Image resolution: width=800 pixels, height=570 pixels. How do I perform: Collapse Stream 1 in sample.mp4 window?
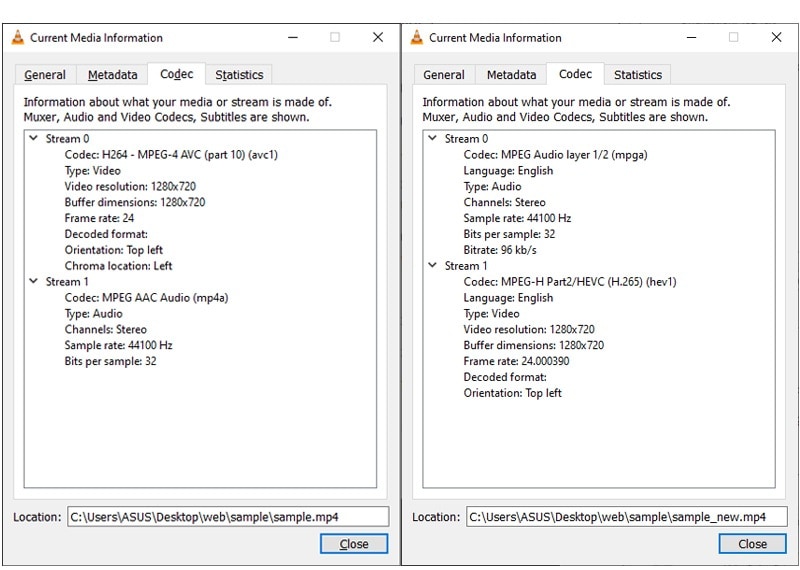(34, 281)
